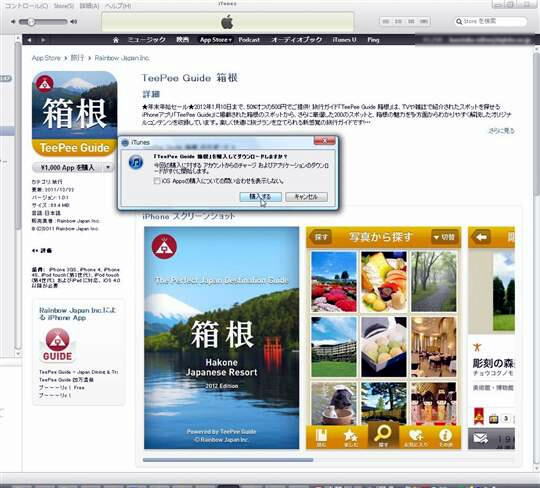Open the Rainbow Japan GUIDE app icon
540x488 pixels.
point(57,345)
